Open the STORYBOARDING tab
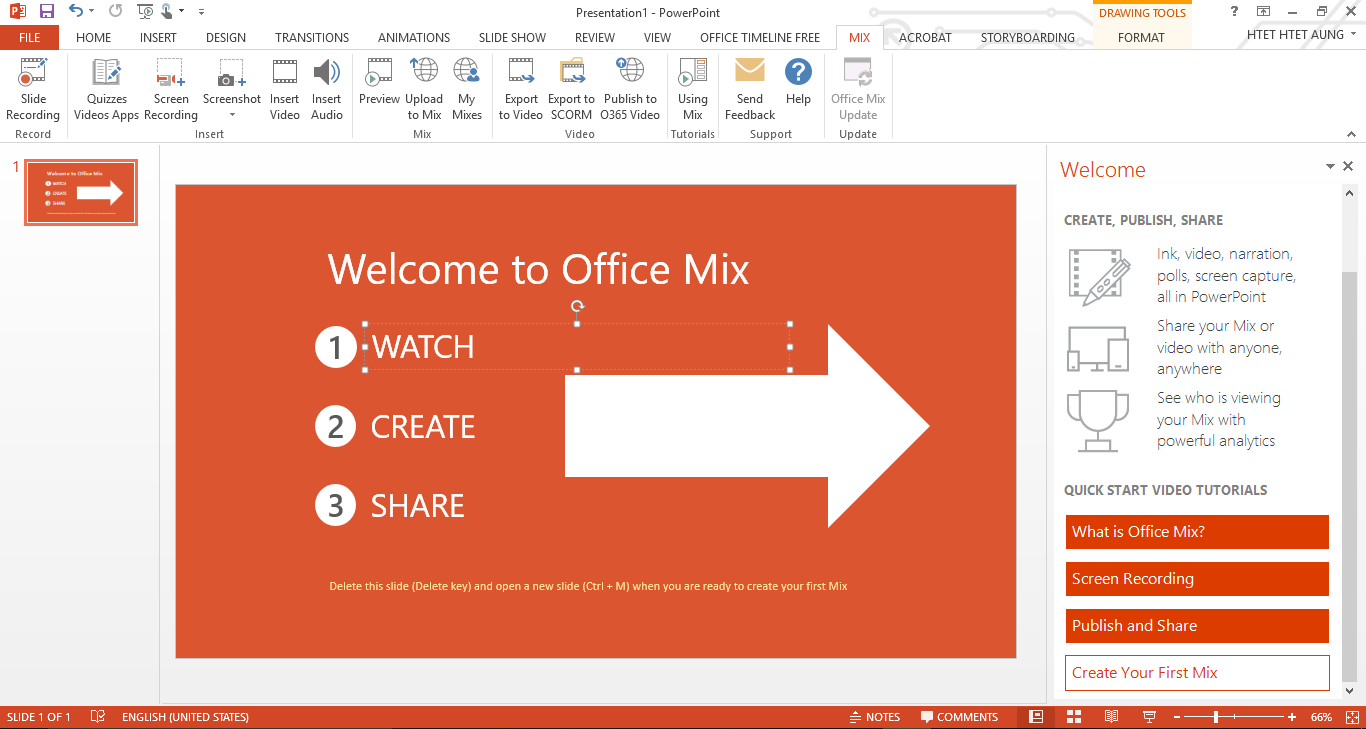 [x=1028, y=38]
